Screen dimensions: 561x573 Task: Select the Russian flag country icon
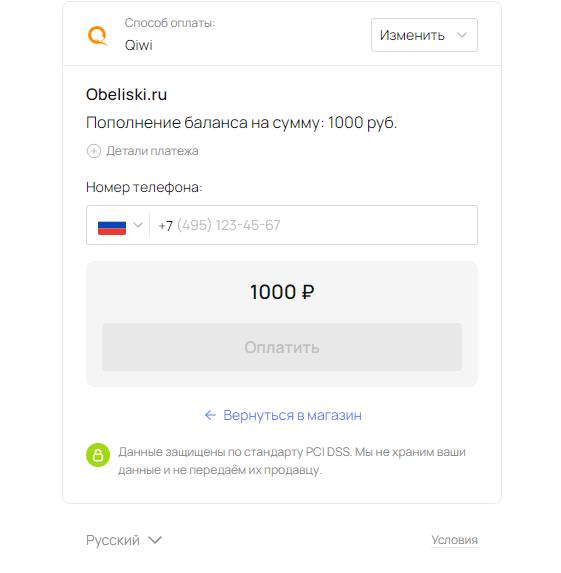pos(112,228)
